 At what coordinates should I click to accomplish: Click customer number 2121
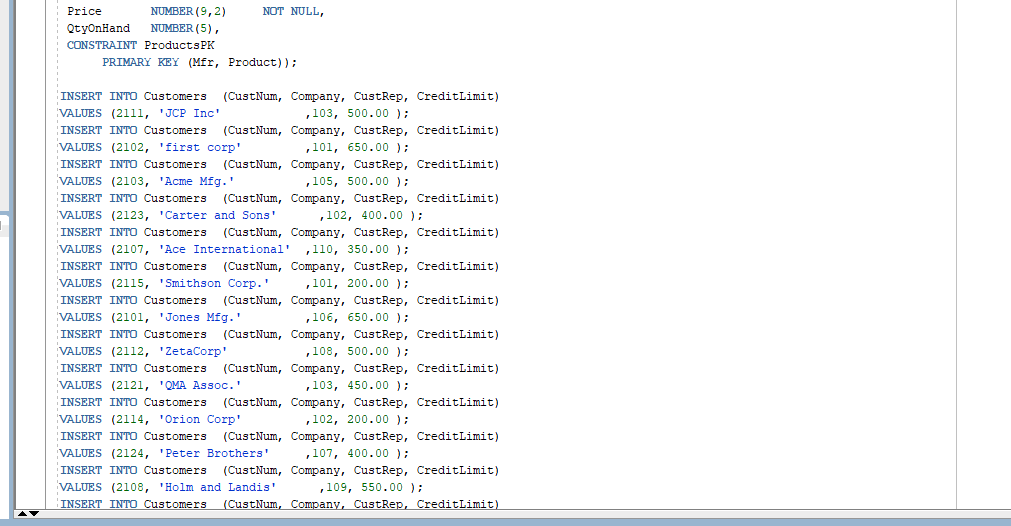point(130,385)
